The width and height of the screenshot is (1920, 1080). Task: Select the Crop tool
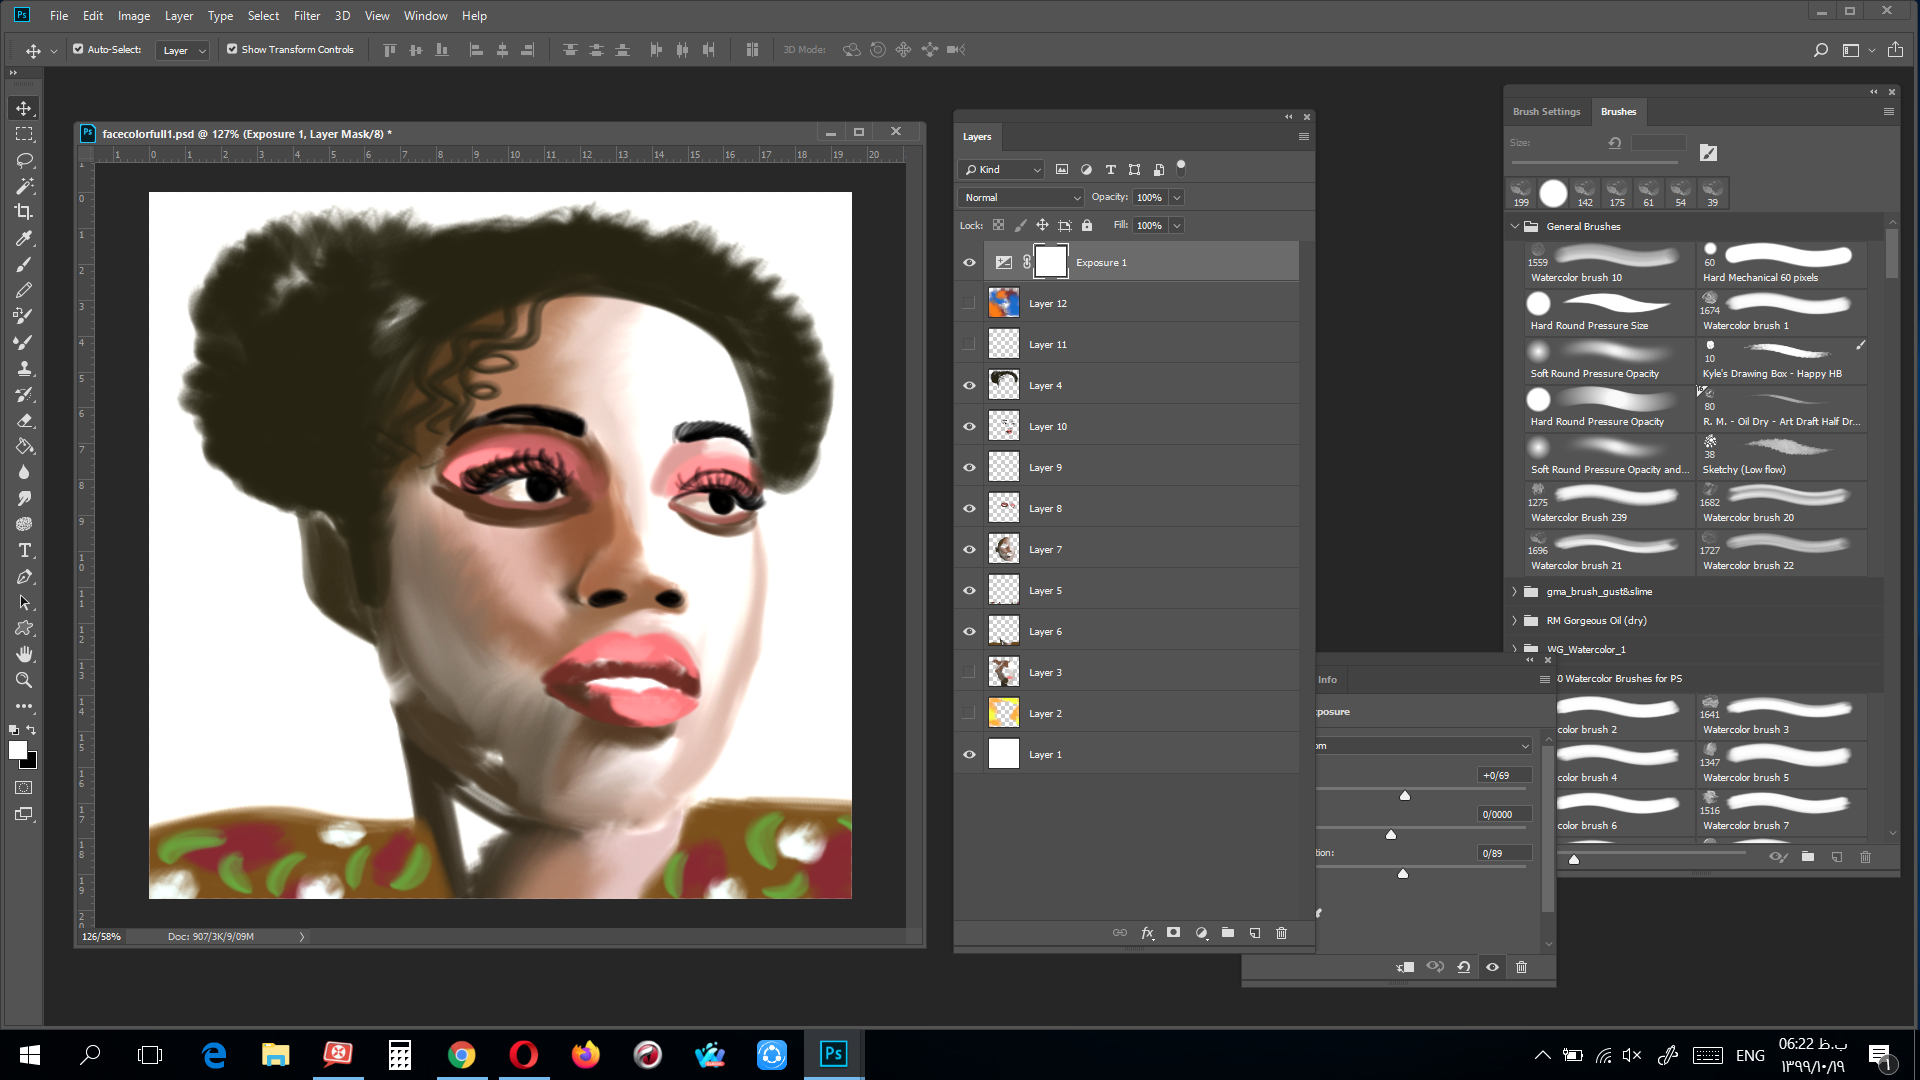pos(24,212)
